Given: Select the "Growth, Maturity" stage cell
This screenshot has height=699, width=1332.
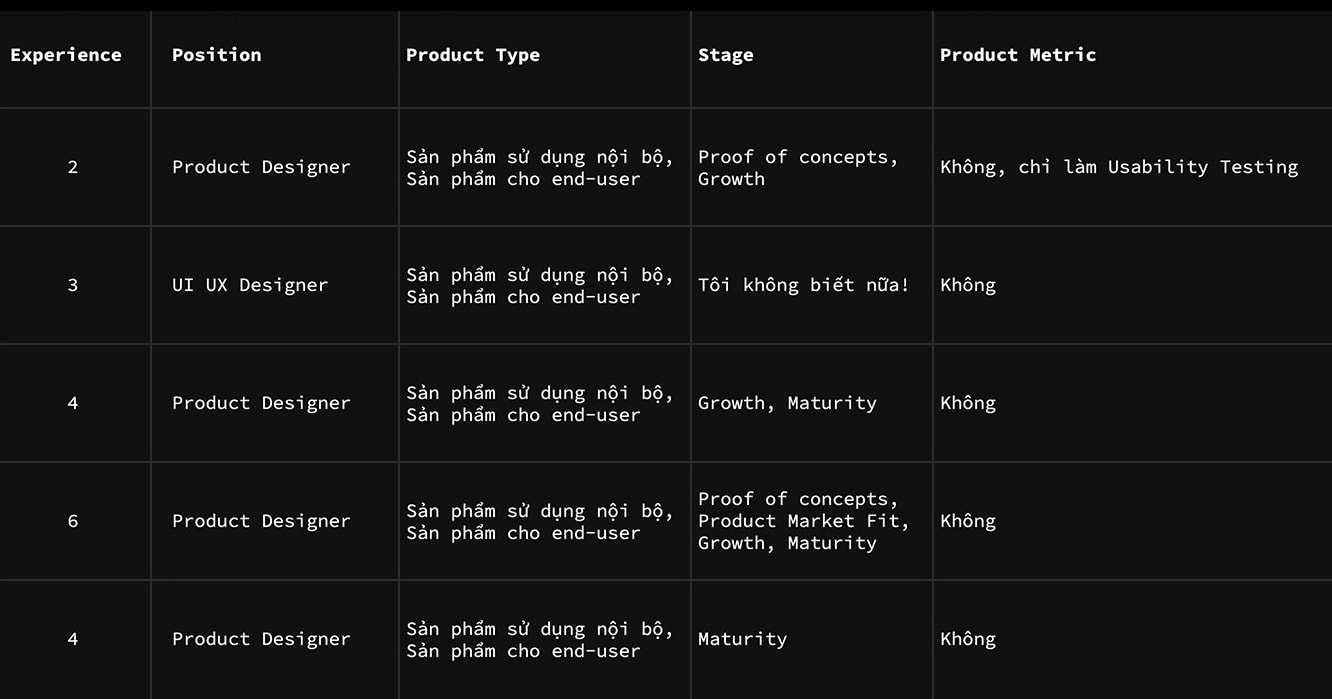Looking at the screenshot, I should point(786,403).
